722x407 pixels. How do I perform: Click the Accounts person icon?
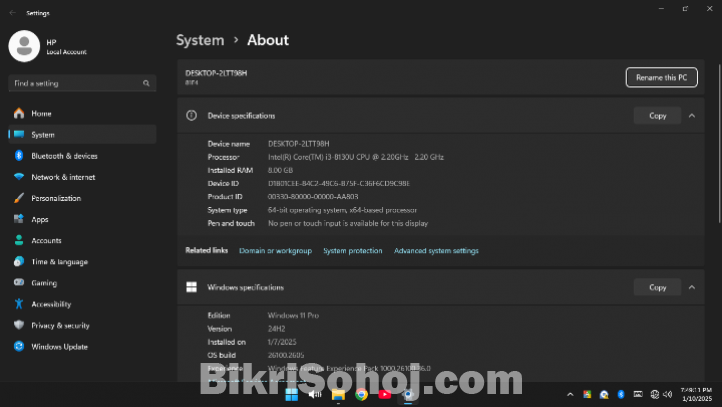click(19, 240)
